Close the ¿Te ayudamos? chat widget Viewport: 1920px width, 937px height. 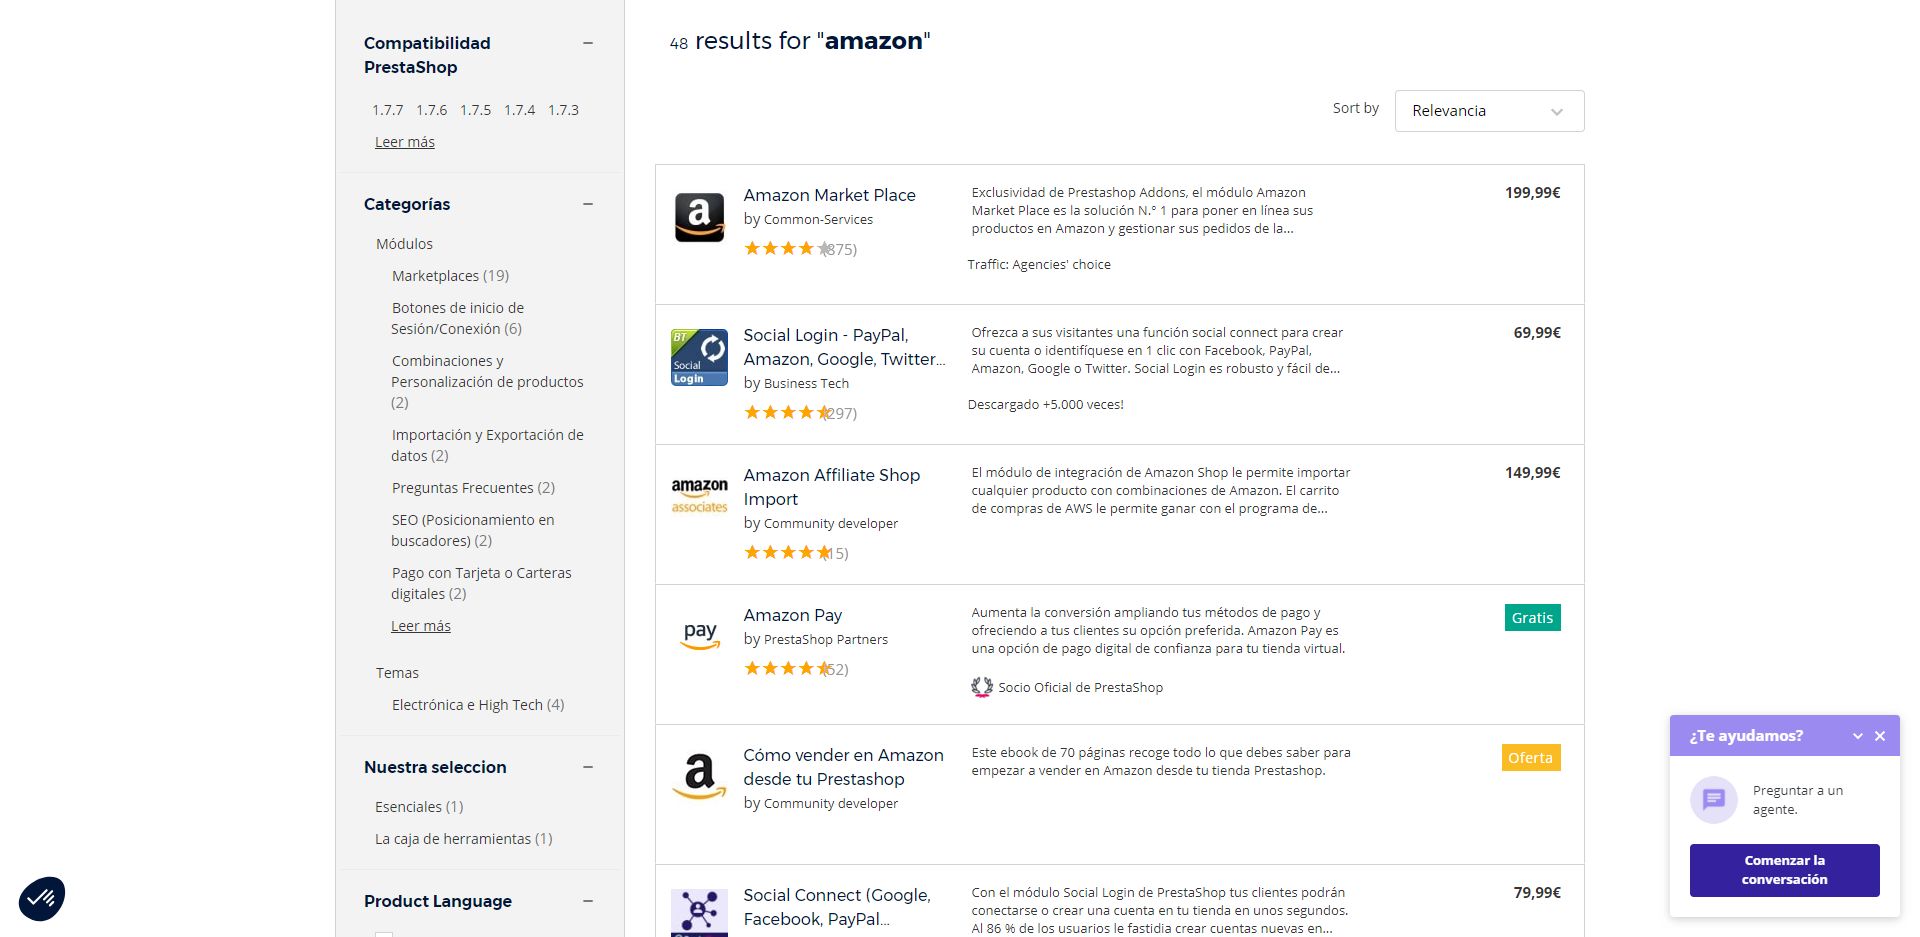click(1880, 736)
